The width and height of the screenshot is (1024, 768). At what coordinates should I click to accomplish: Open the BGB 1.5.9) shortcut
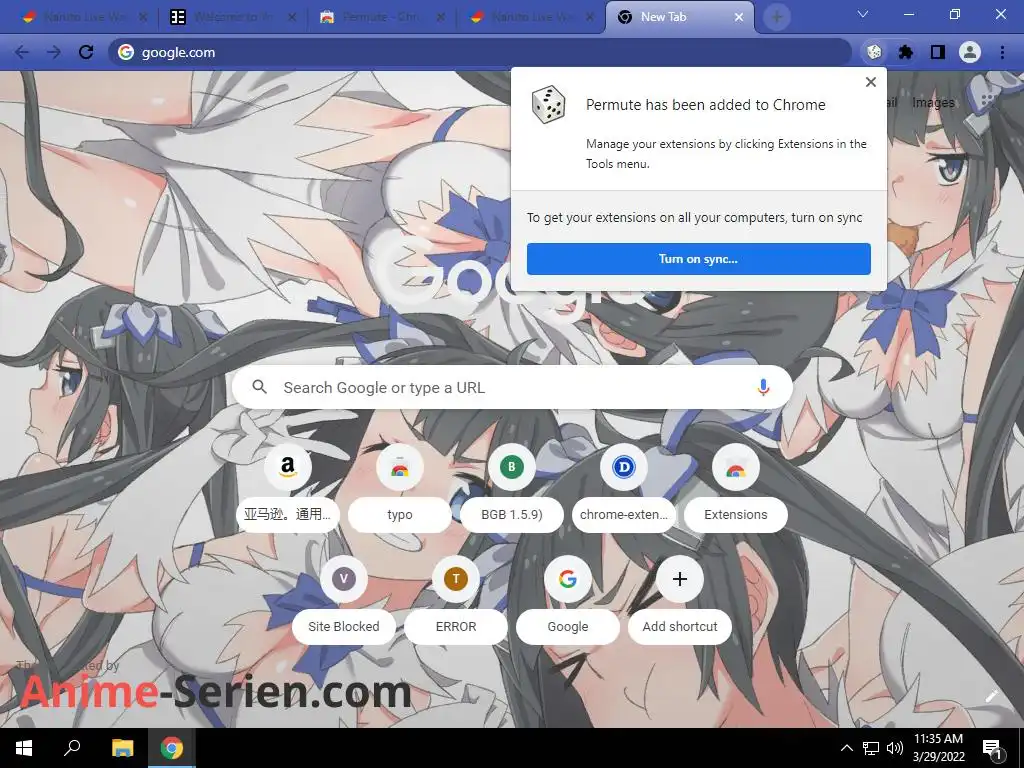(512, 487)
